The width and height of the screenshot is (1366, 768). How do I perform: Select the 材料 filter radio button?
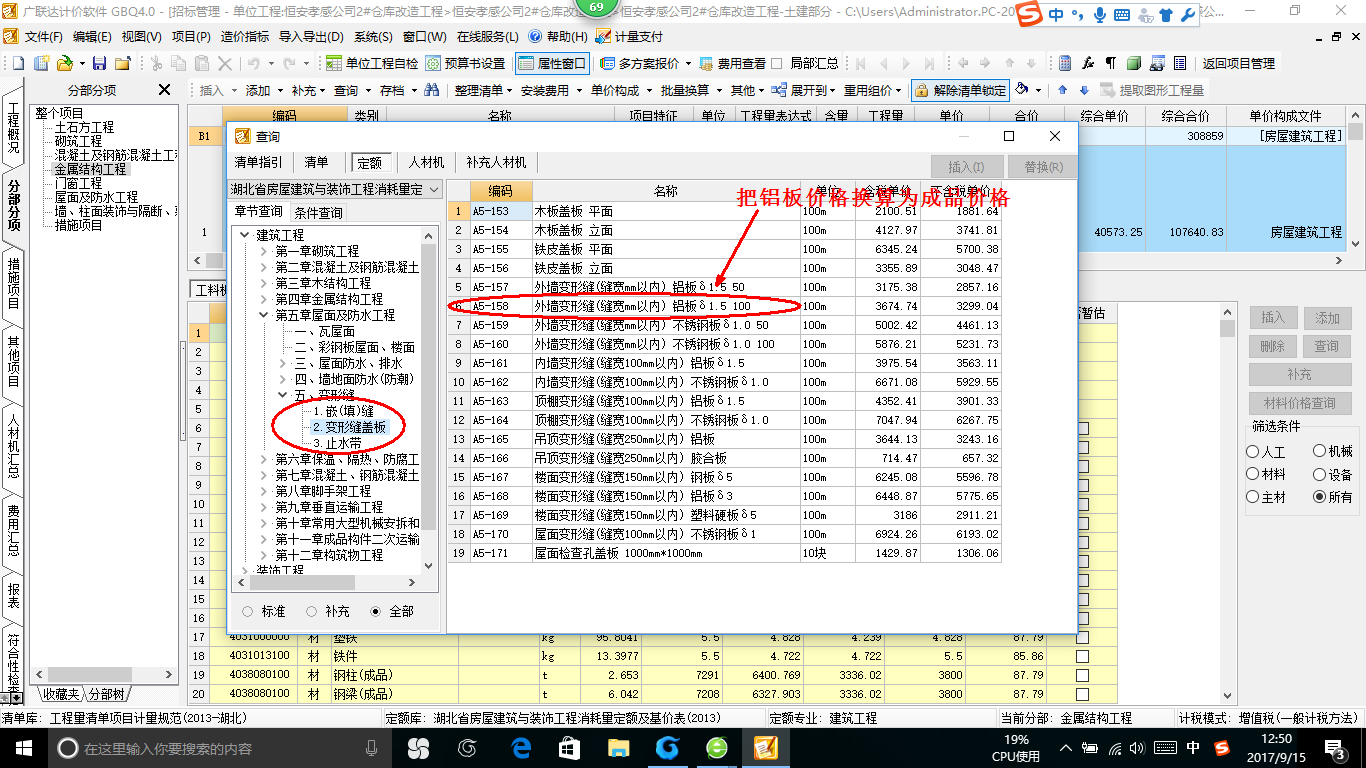click(1253, 475)
